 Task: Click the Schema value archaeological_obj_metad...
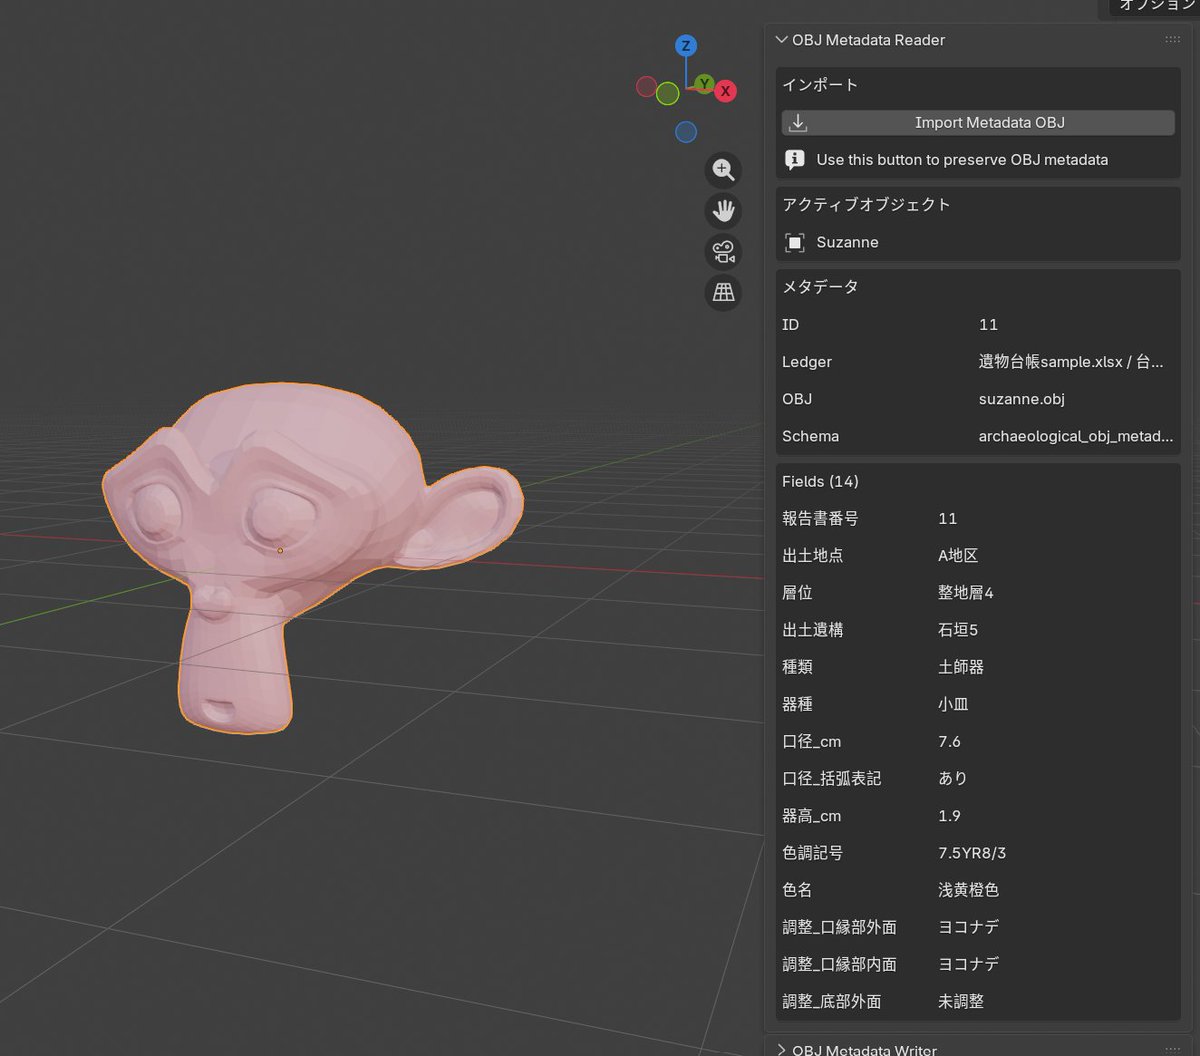tap(1075, 437)
